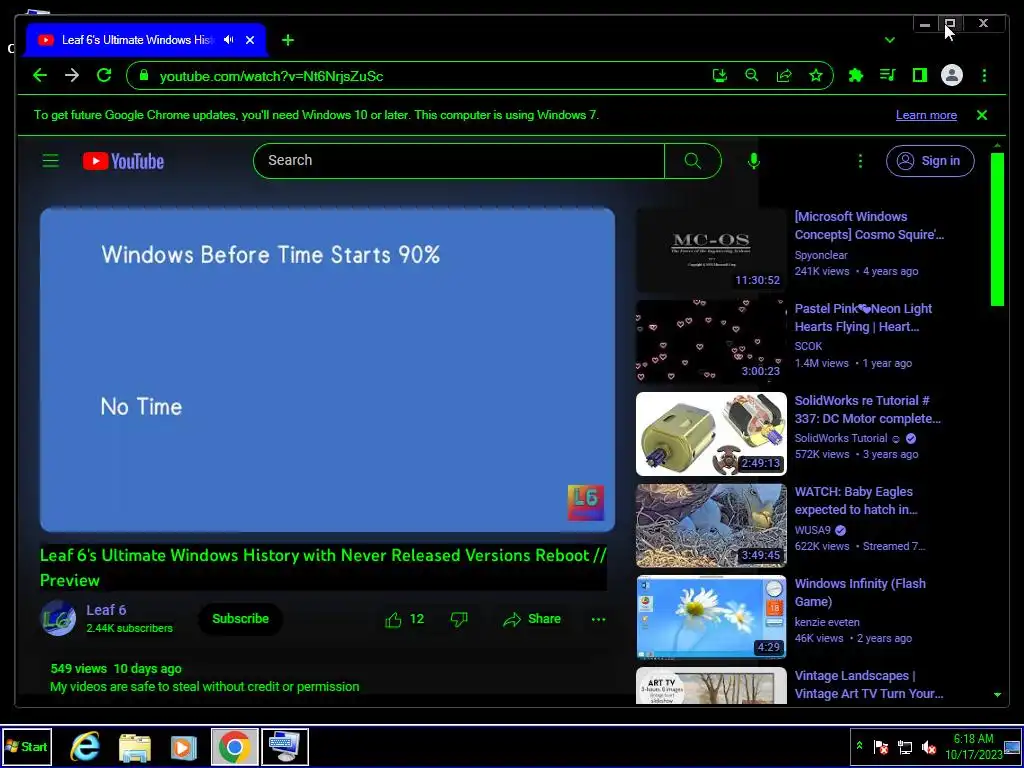Close the Leaf 6's Ultimate Windows tab

tap(249, 40)
